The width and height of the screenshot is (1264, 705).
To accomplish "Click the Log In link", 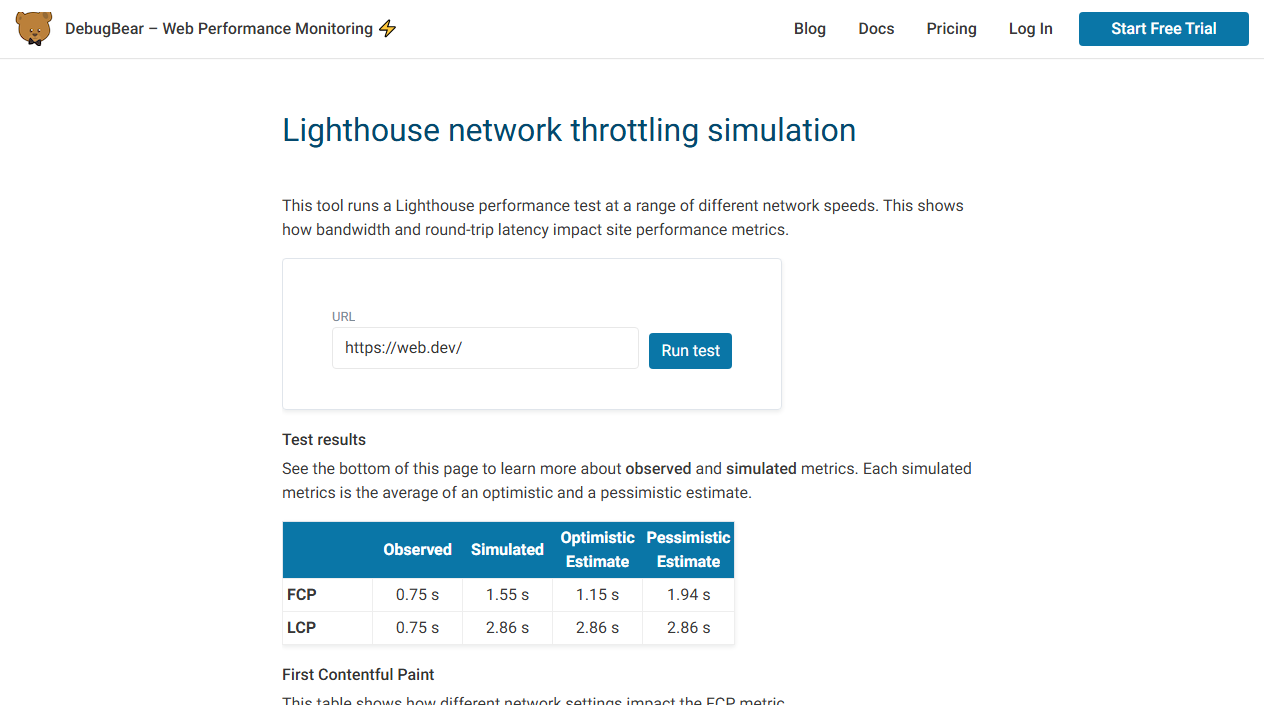I will (1030, 29).
